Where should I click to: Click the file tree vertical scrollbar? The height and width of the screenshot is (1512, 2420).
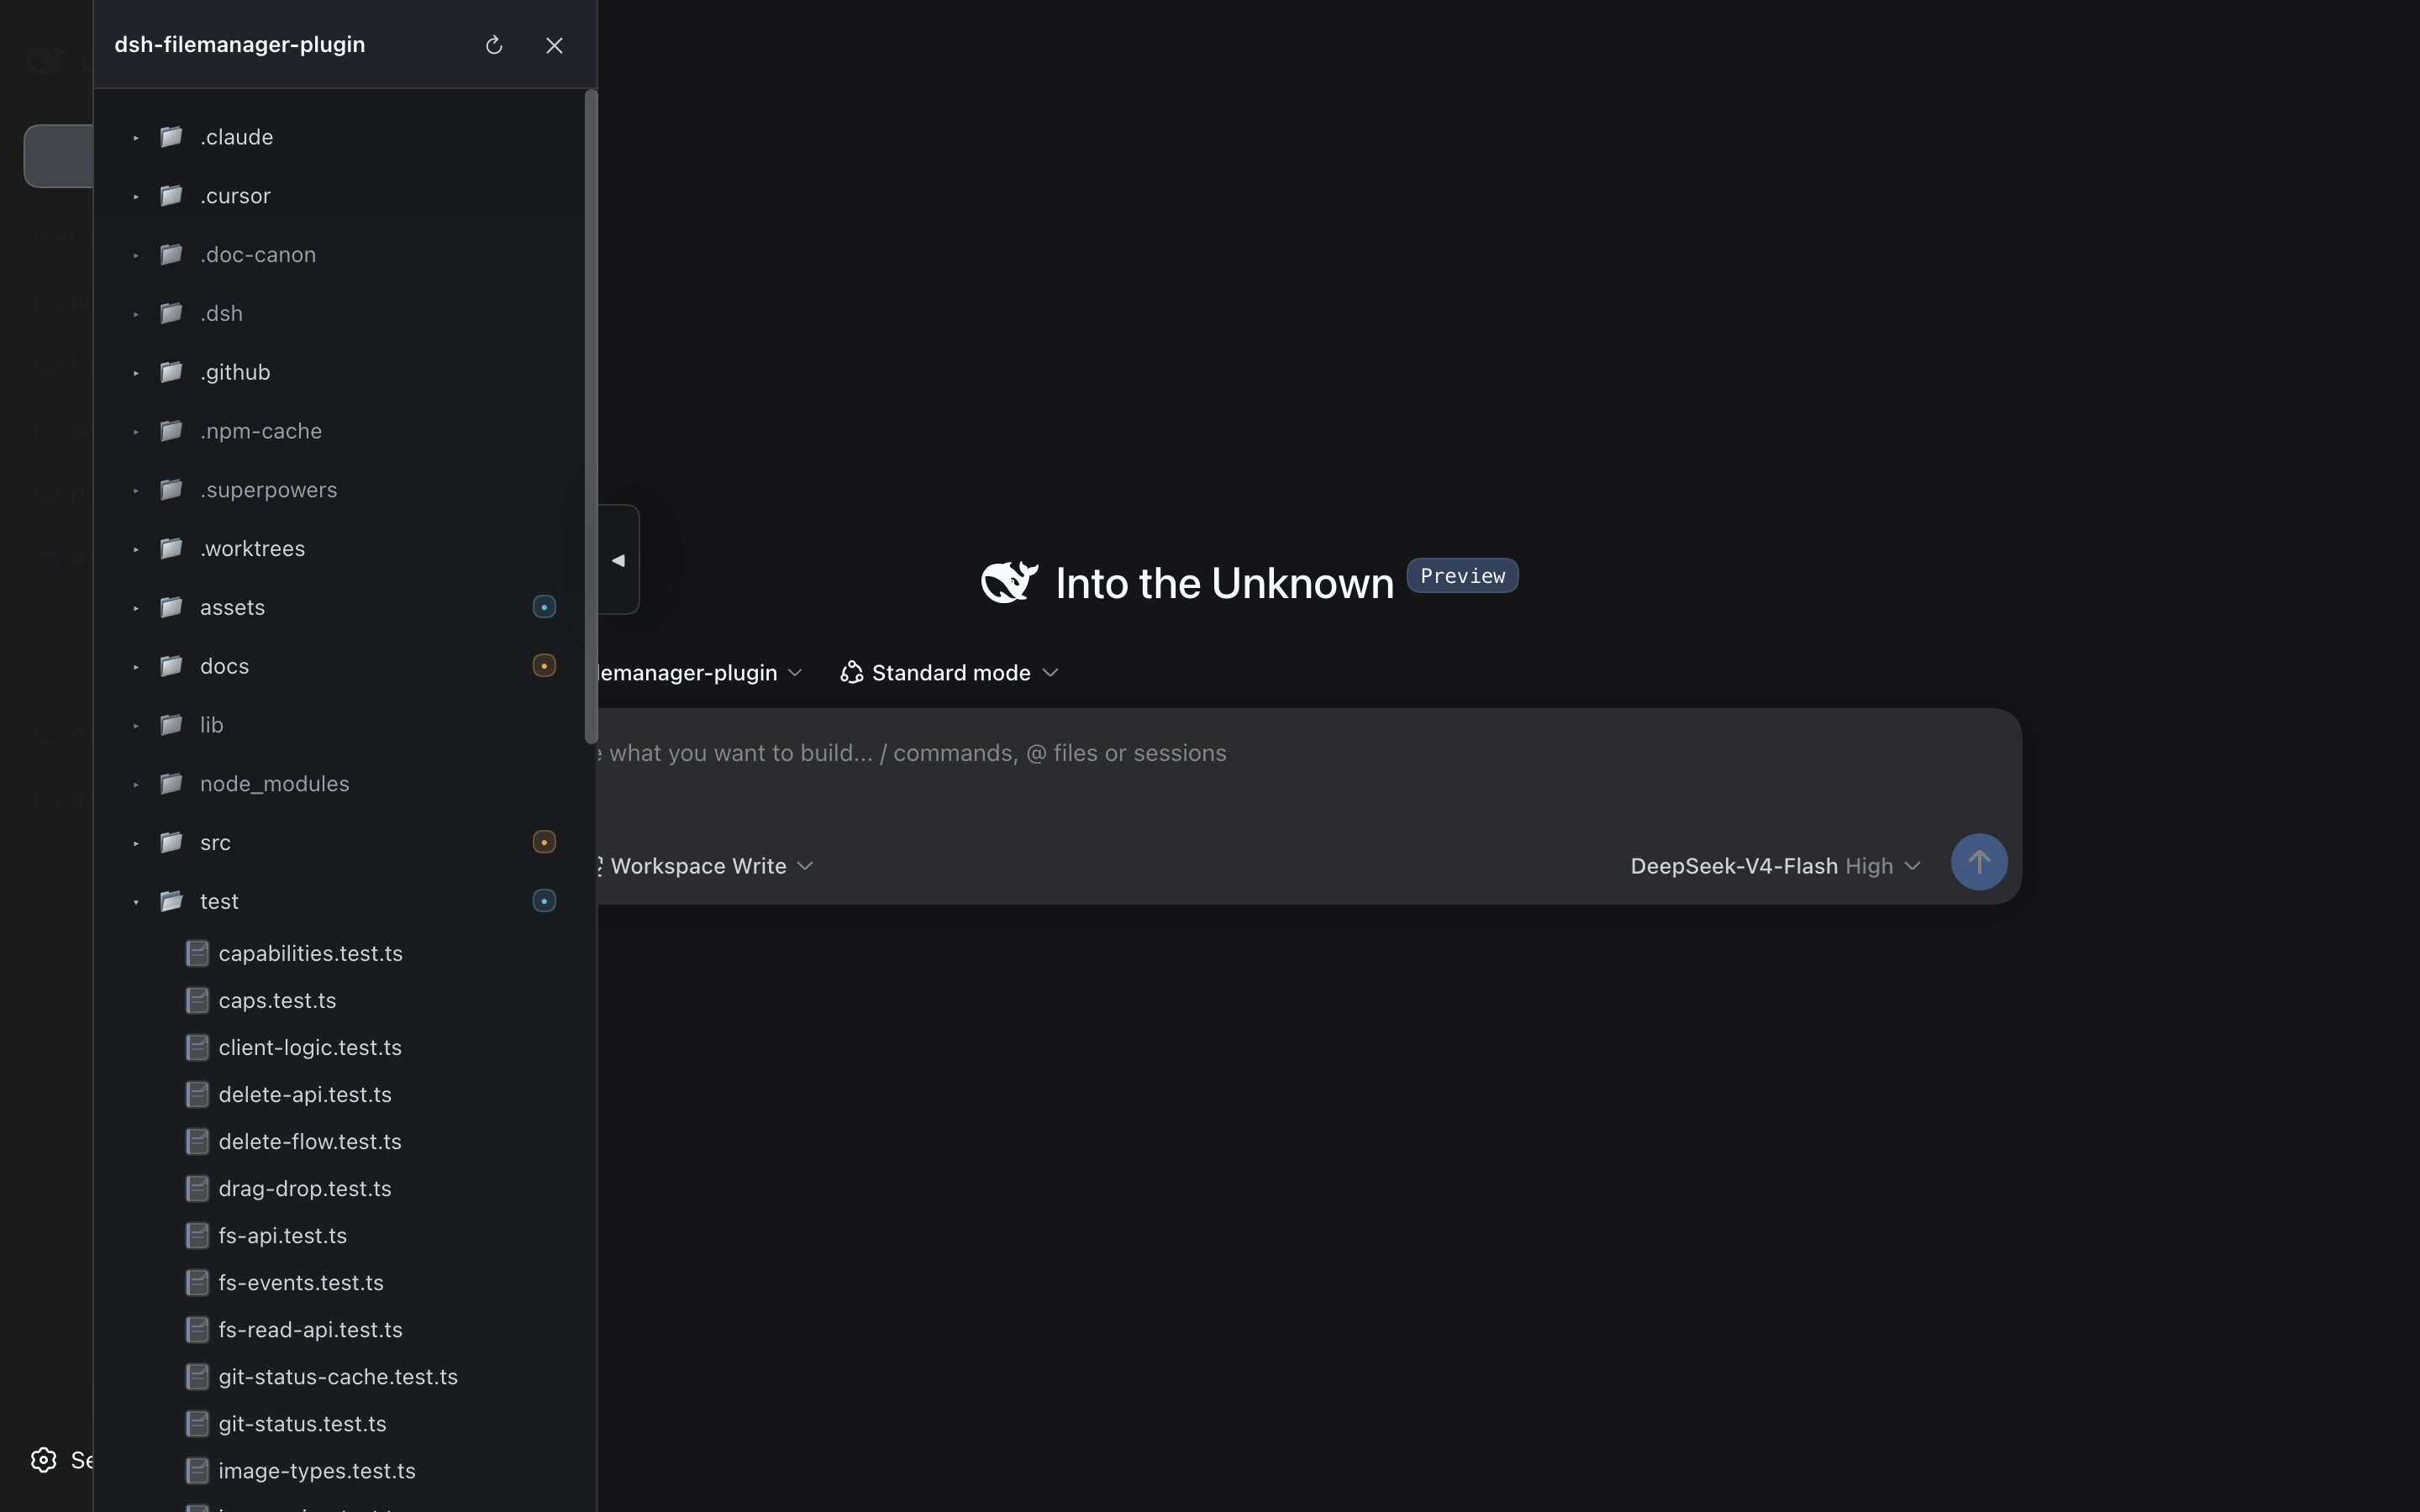tap(591, 416)
